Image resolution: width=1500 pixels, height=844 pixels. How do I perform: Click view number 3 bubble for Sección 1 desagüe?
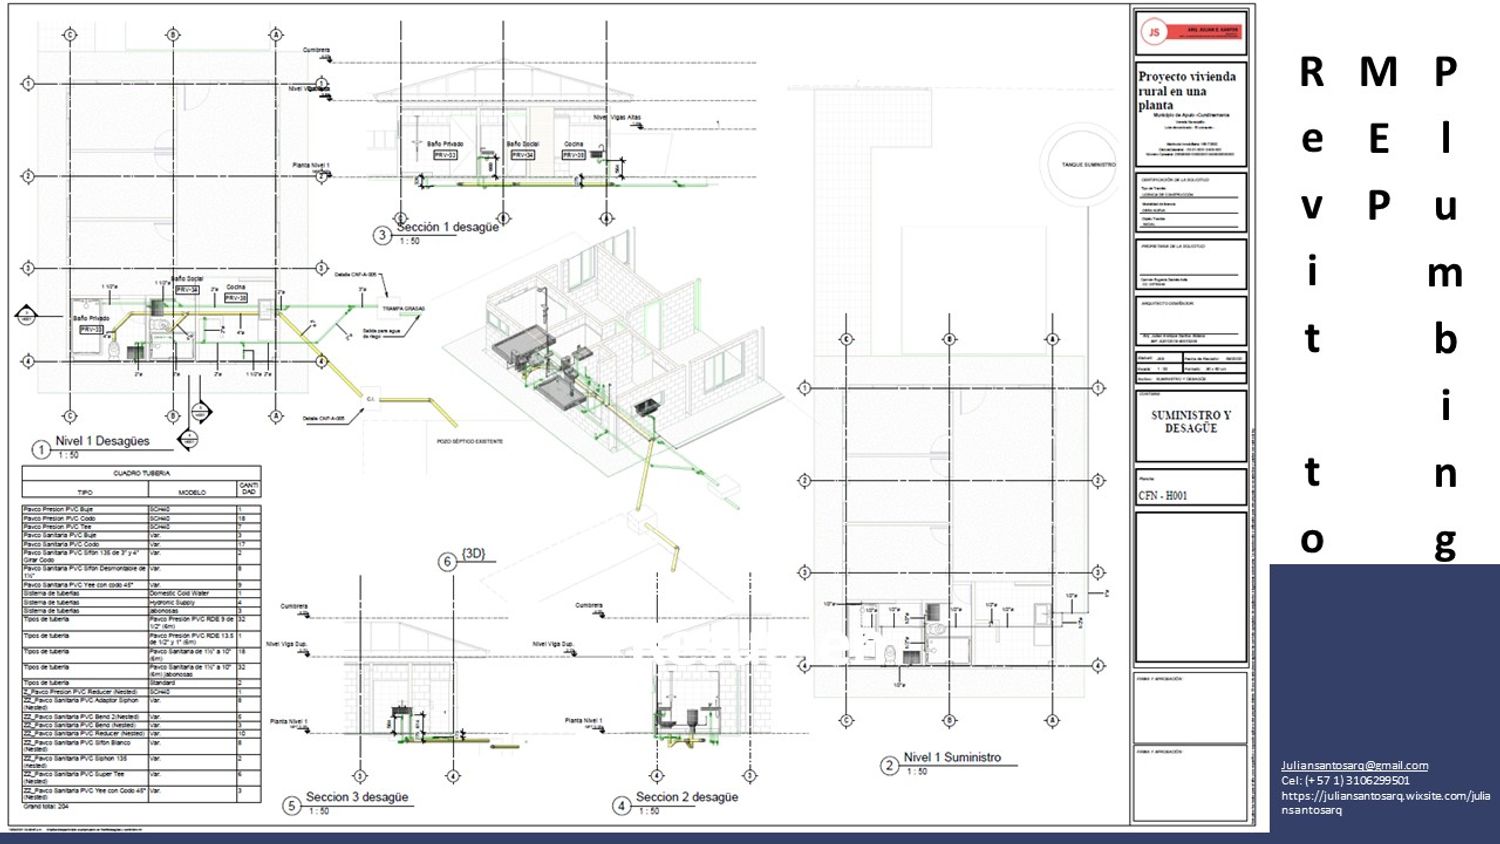(382, 236)
